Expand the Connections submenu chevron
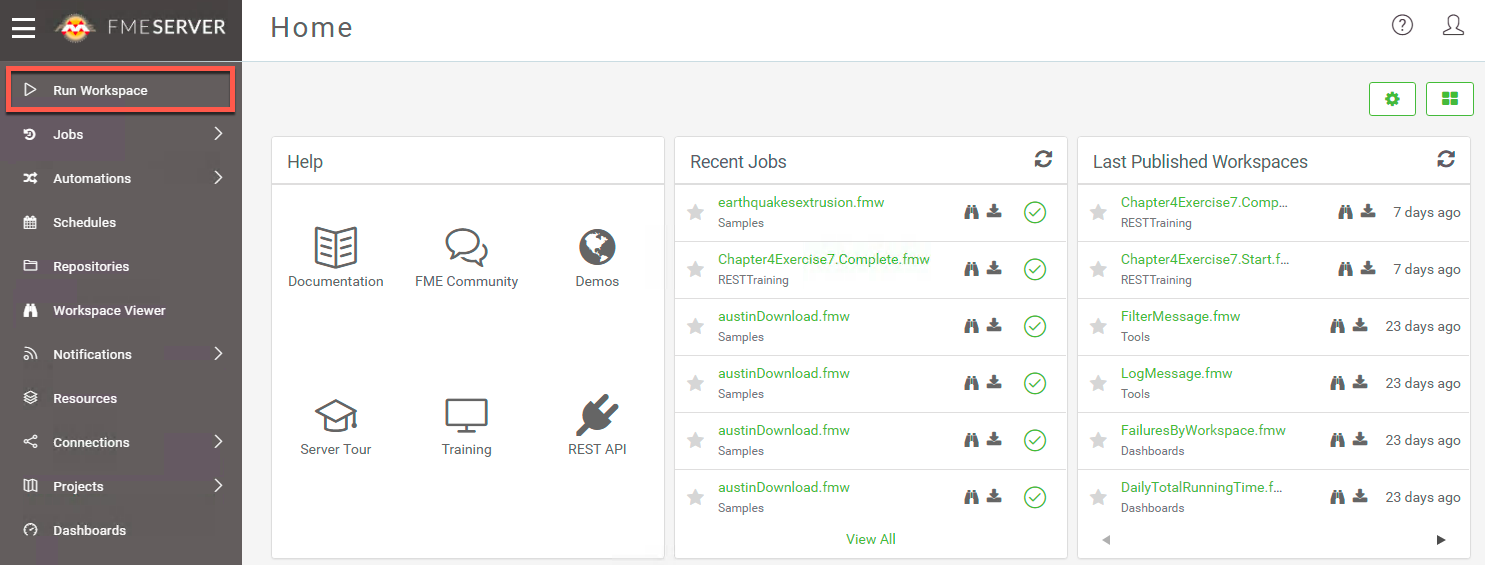1485x565 pixels. point(218,442)
